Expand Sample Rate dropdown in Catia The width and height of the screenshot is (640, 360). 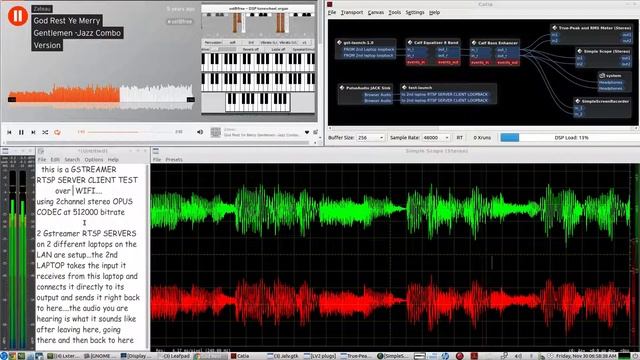coord(436,138)
